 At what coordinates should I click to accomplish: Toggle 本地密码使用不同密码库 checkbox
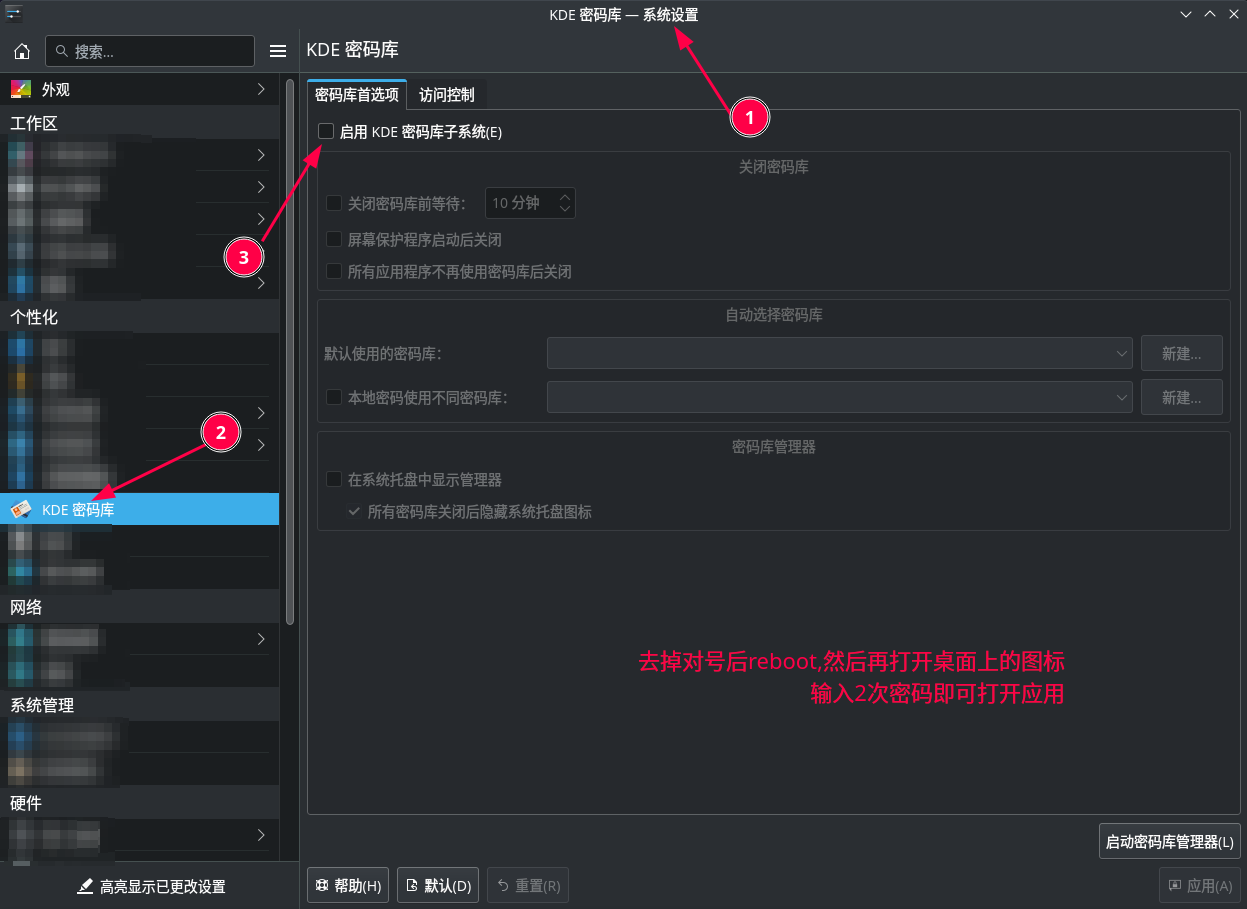click(x=334, y=397)
